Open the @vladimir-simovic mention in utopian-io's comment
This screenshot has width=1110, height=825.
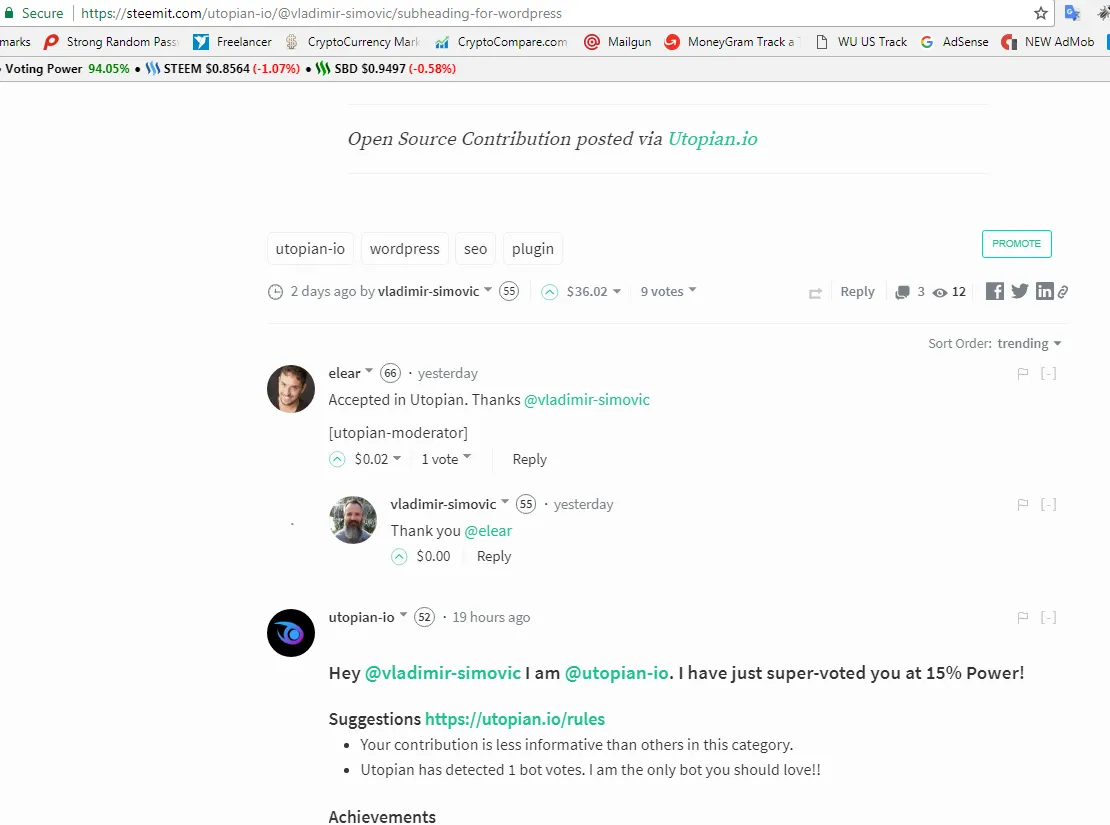coord(443,673)
